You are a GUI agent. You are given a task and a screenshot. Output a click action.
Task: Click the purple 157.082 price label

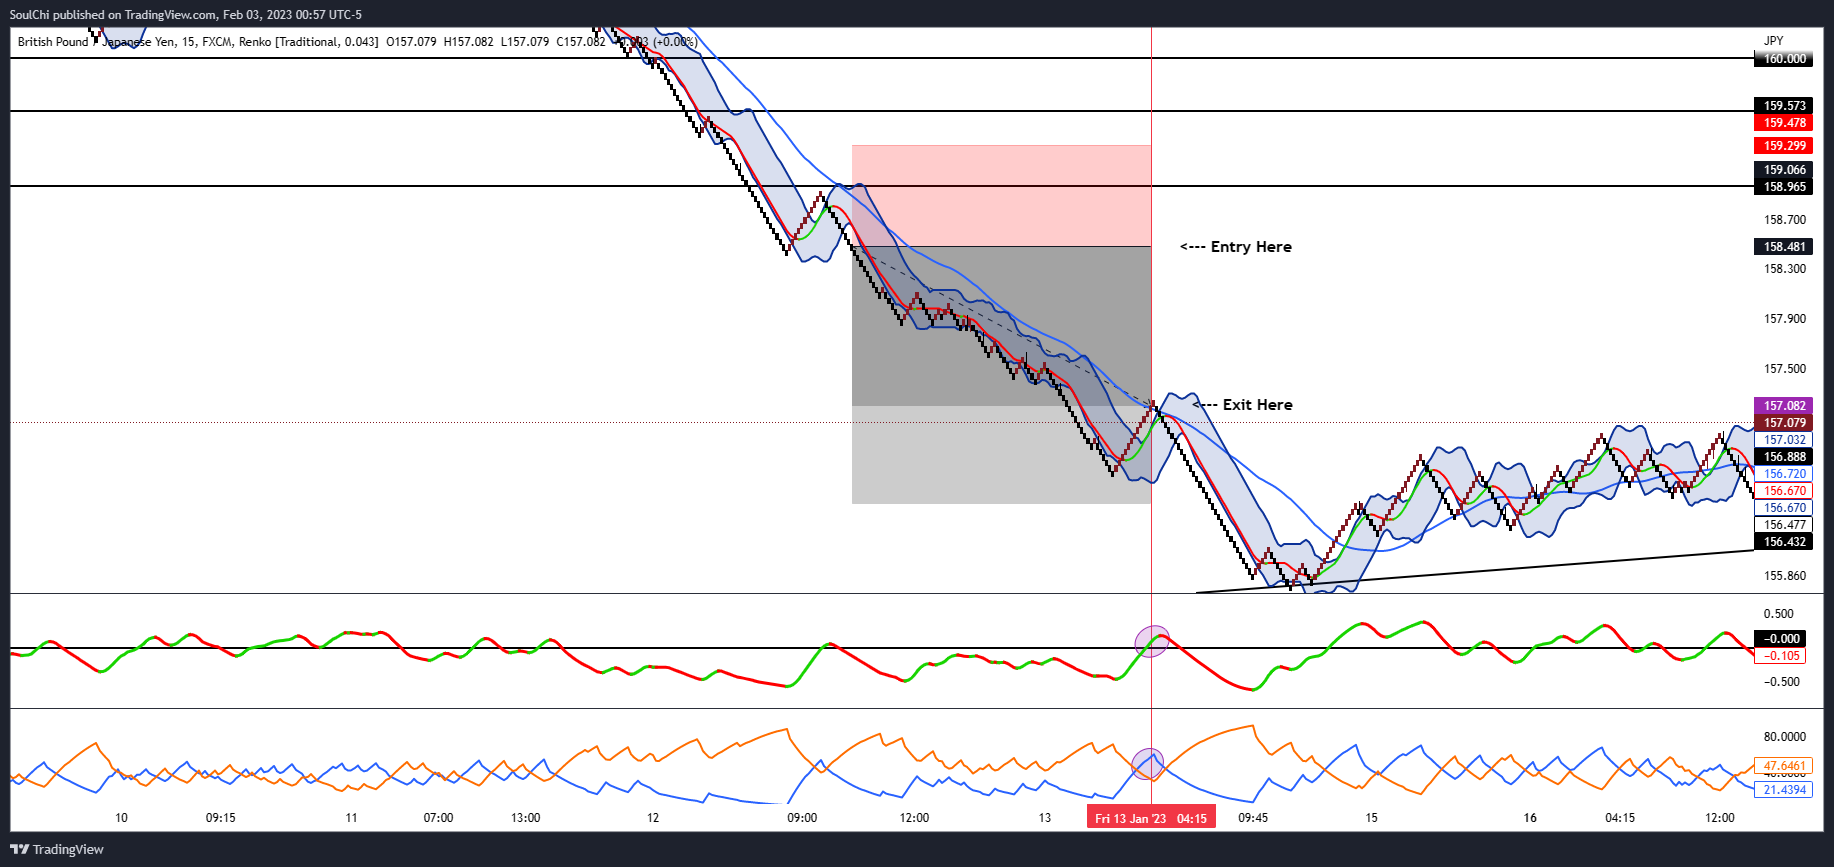coord(1784,406)
